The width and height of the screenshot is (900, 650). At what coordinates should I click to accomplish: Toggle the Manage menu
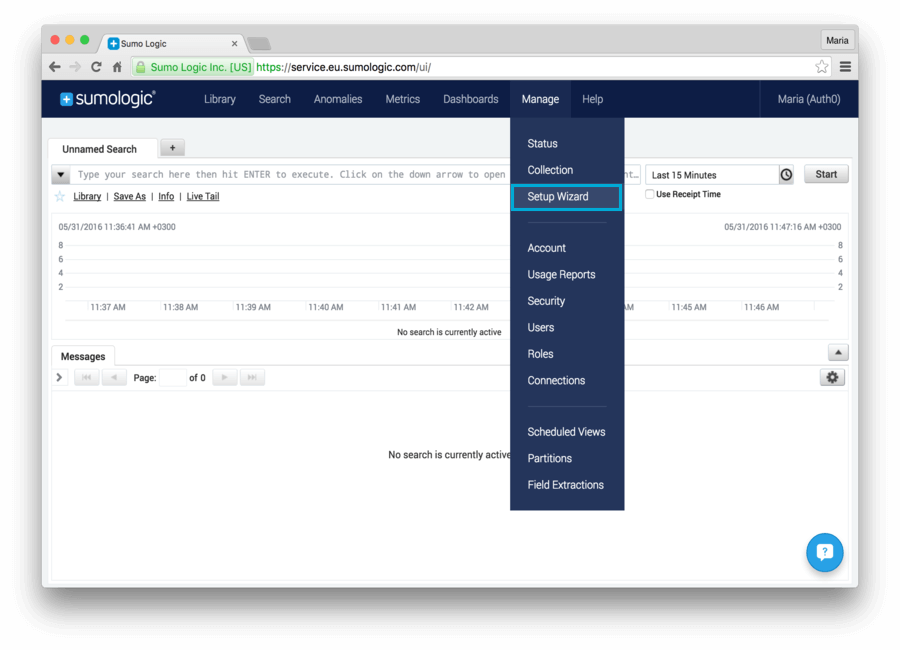(540, 99)
